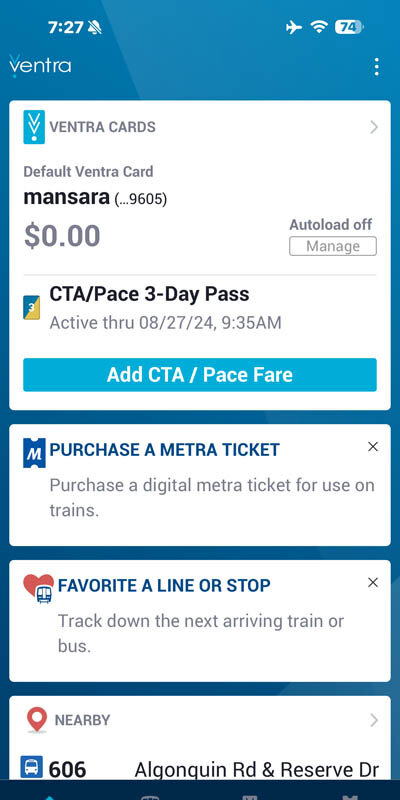Dismiss the Purchase a Metra Ticket card

pyautogui.click(x=373, y=447)
